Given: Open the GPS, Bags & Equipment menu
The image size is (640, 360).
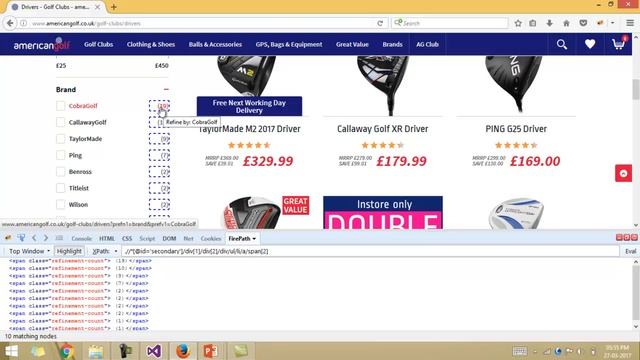Looking at the screenshot, I should [289, 44].
